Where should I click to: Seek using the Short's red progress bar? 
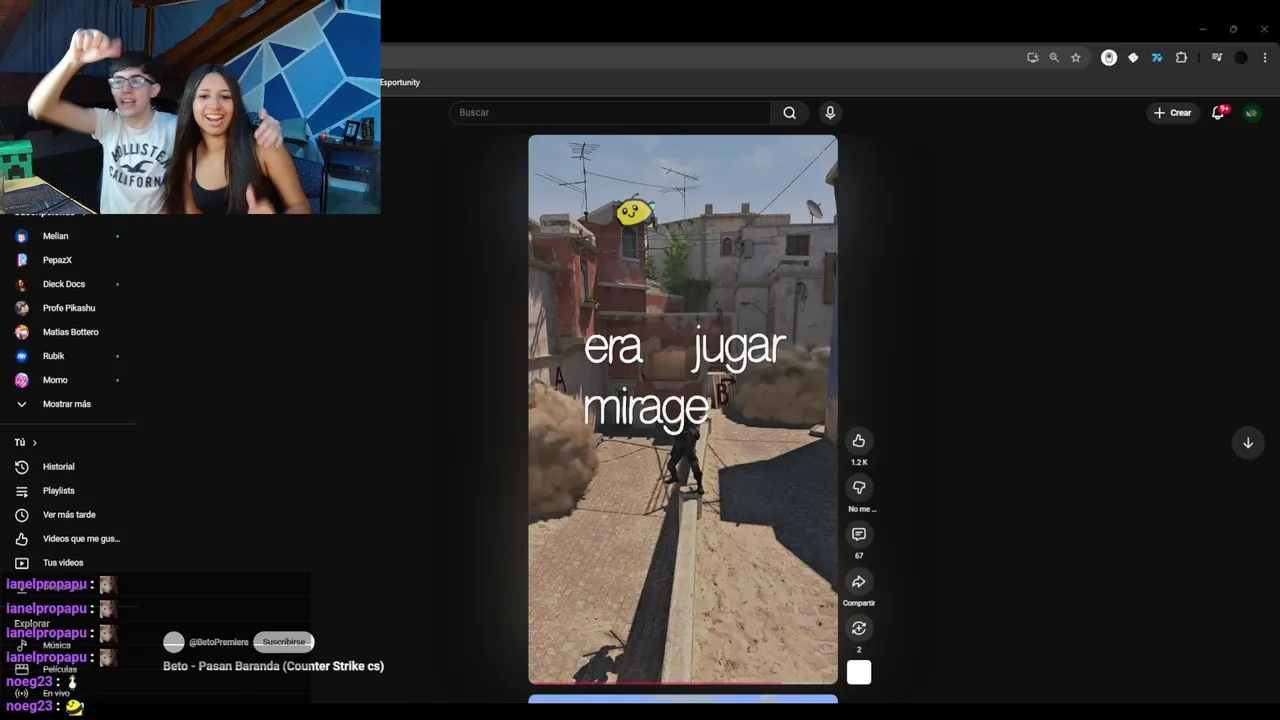(683, 683)
